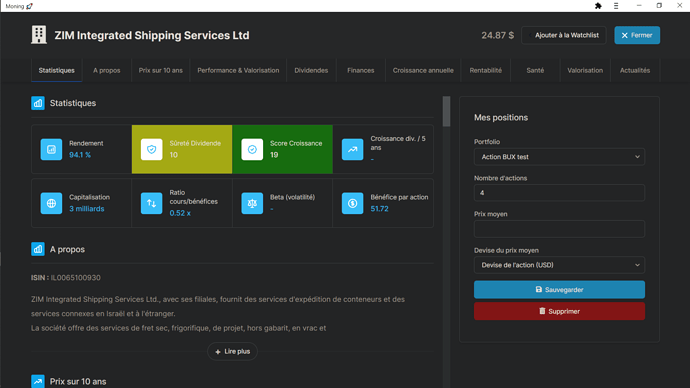Open the Finances tab
Image resolution: width=690 pixels, height=388 pixels.
(x=360, y=70)
